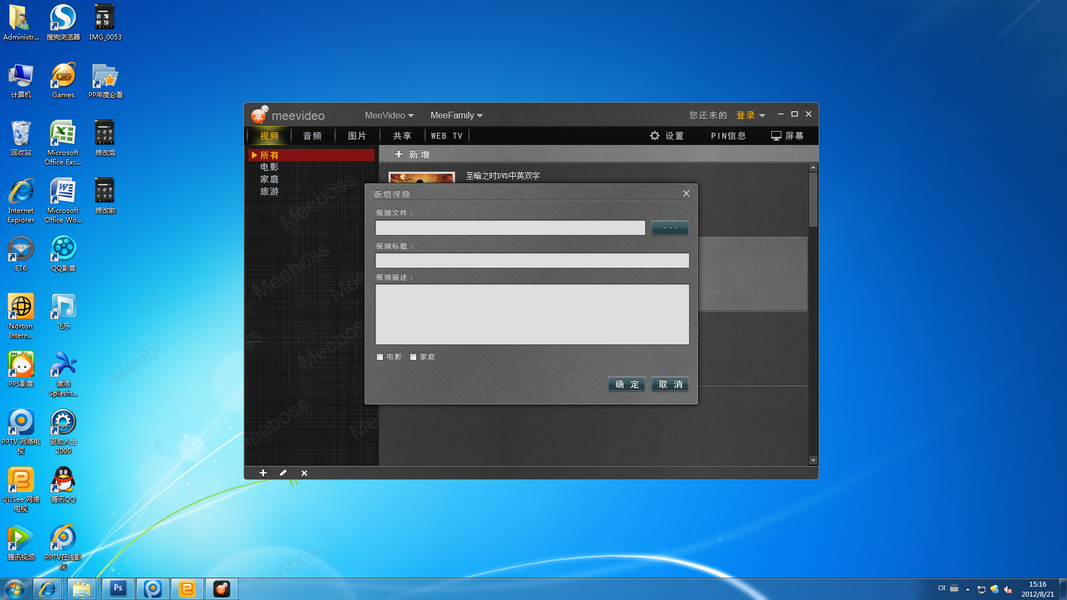Open the PPTV在线影视 desktop shortcut
Screen dimensions: 1067x600
tap(63, 547)
